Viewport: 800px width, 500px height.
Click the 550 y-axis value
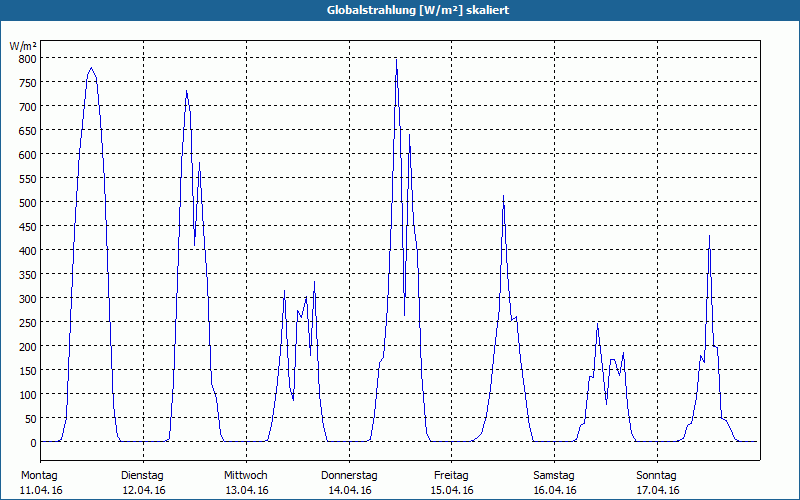[x=27, y=179]
